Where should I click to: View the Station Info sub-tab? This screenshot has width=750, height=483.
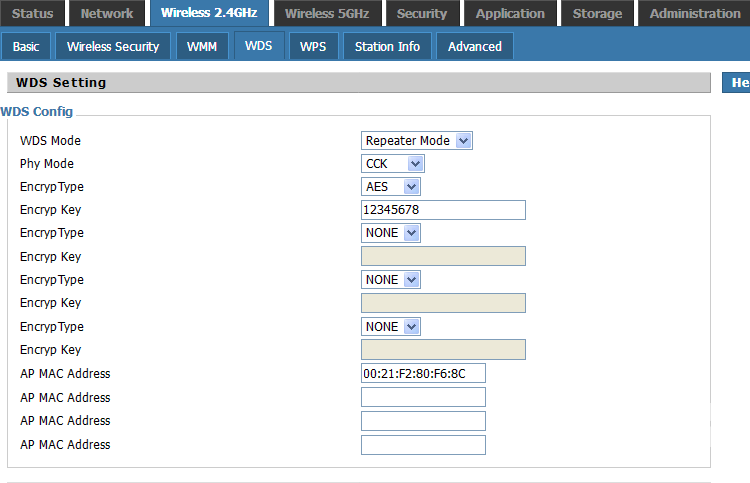click(x=387, y=47)
